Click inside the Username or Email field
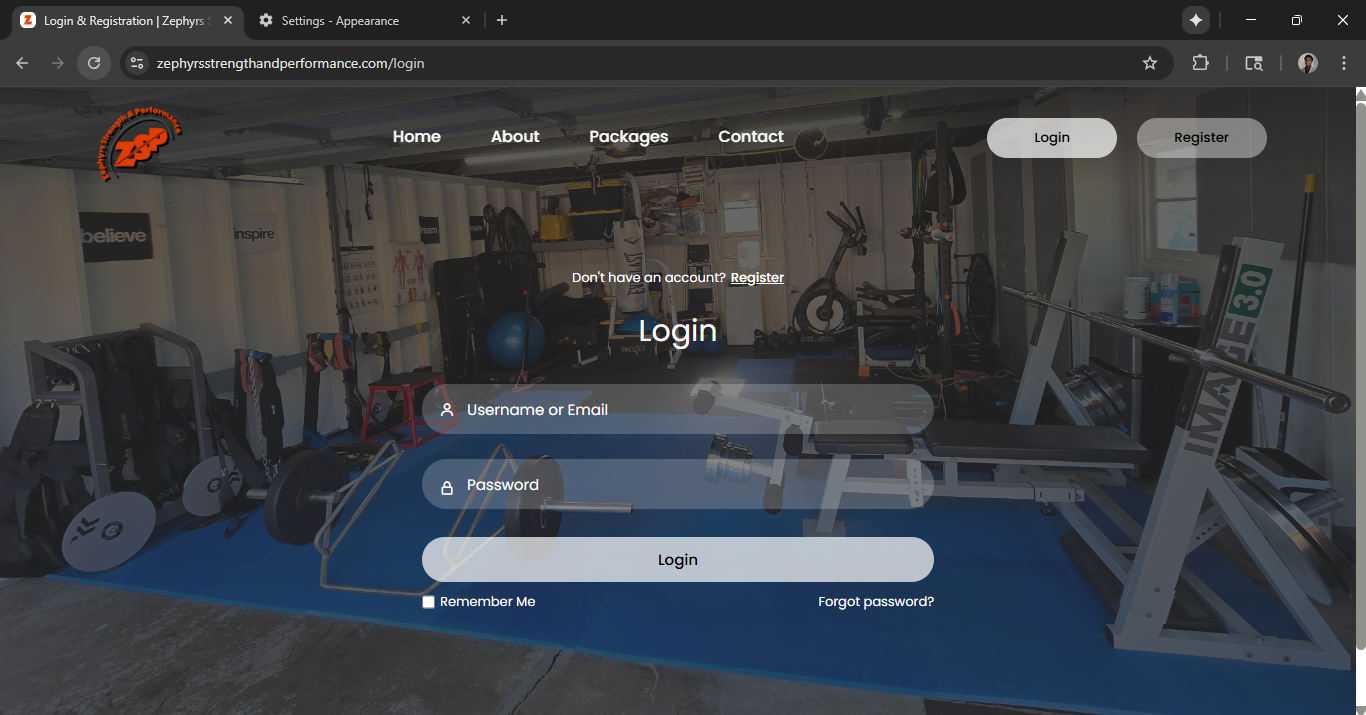 (677, 409)
